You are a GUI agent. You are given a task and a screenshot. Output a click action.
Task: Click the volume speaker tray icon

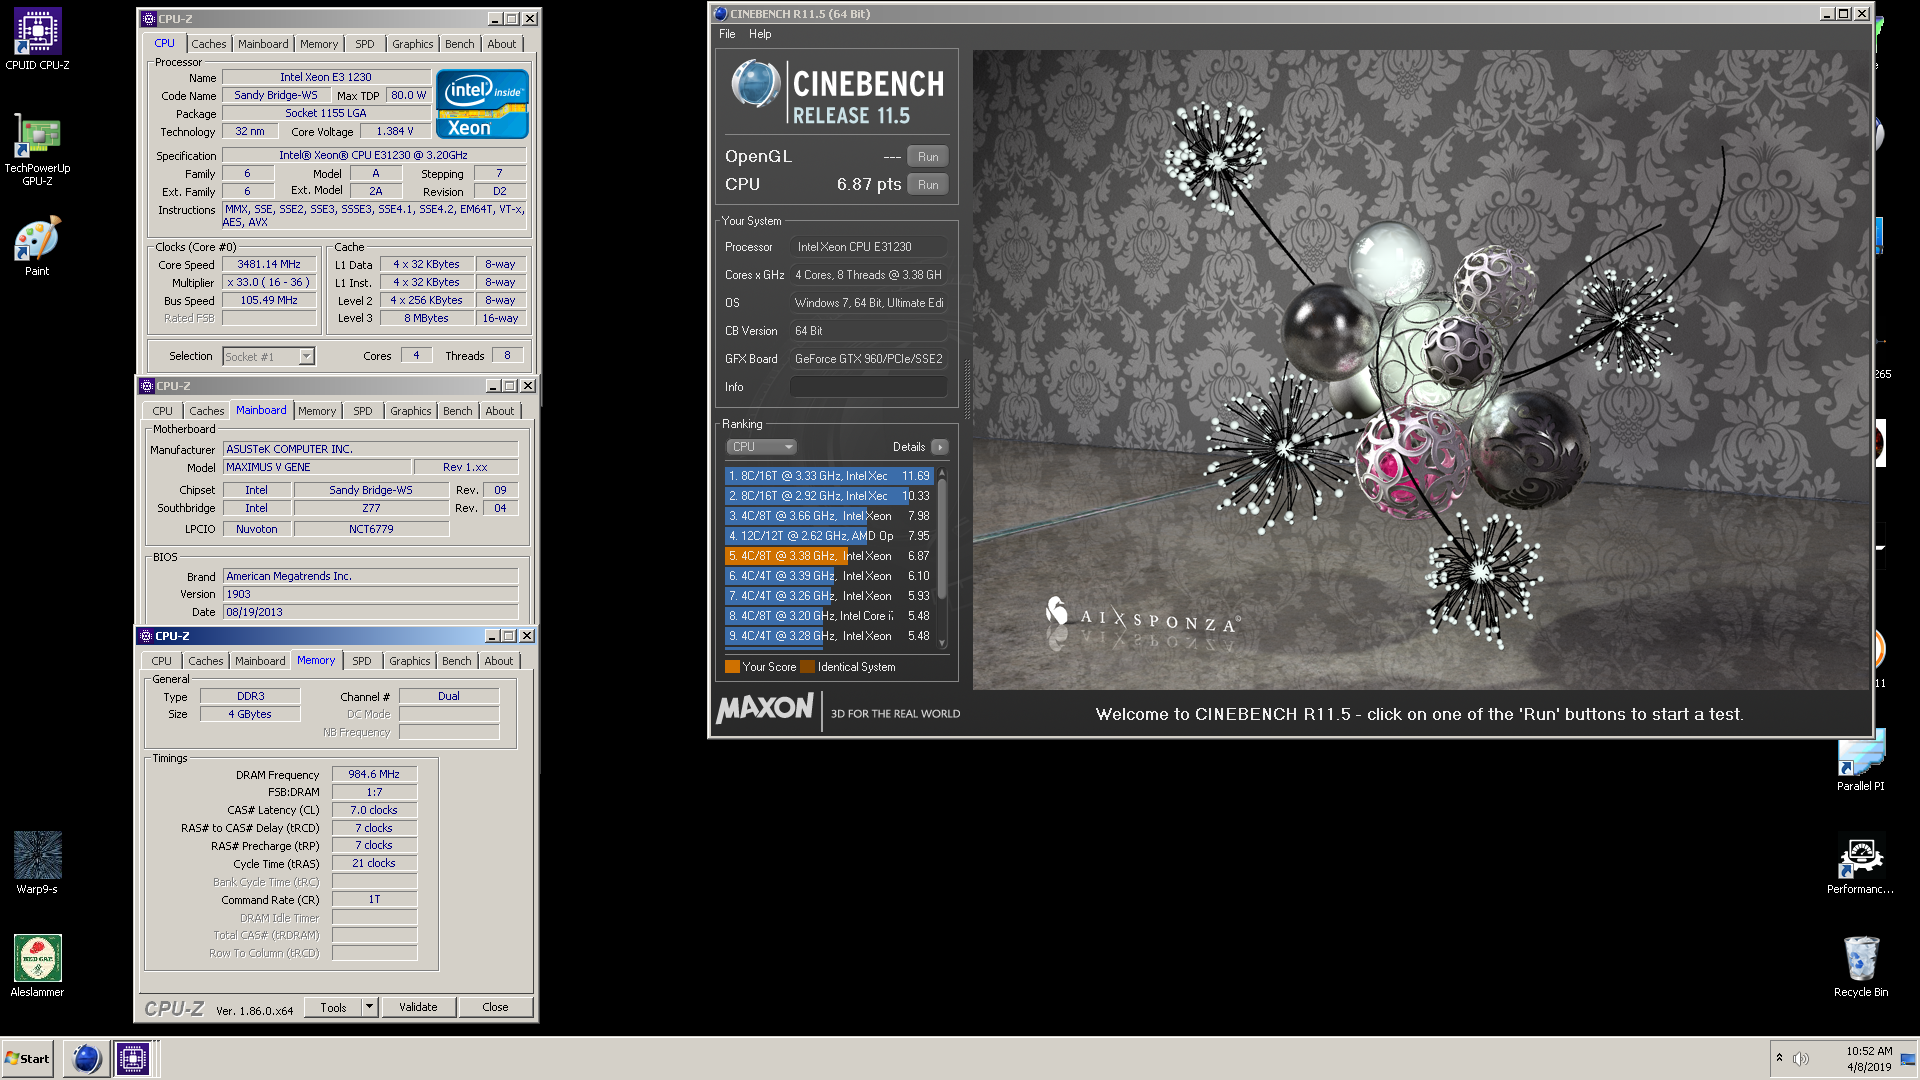point(1801,1058)
